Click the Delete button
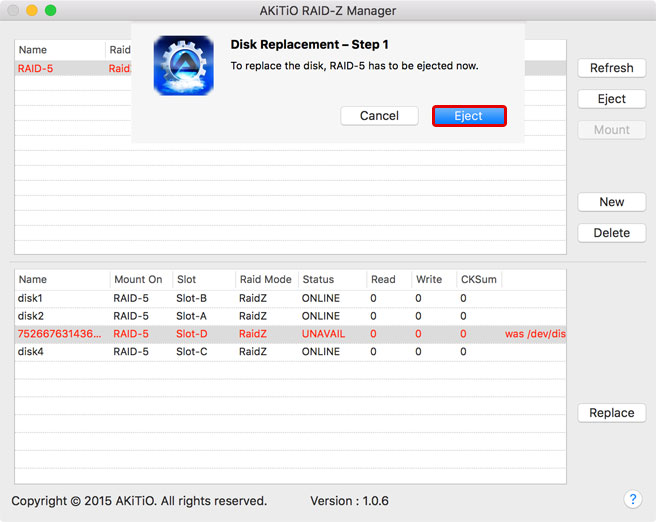Image resolution: width=656 pixels, height=522 pixels. 611,233
